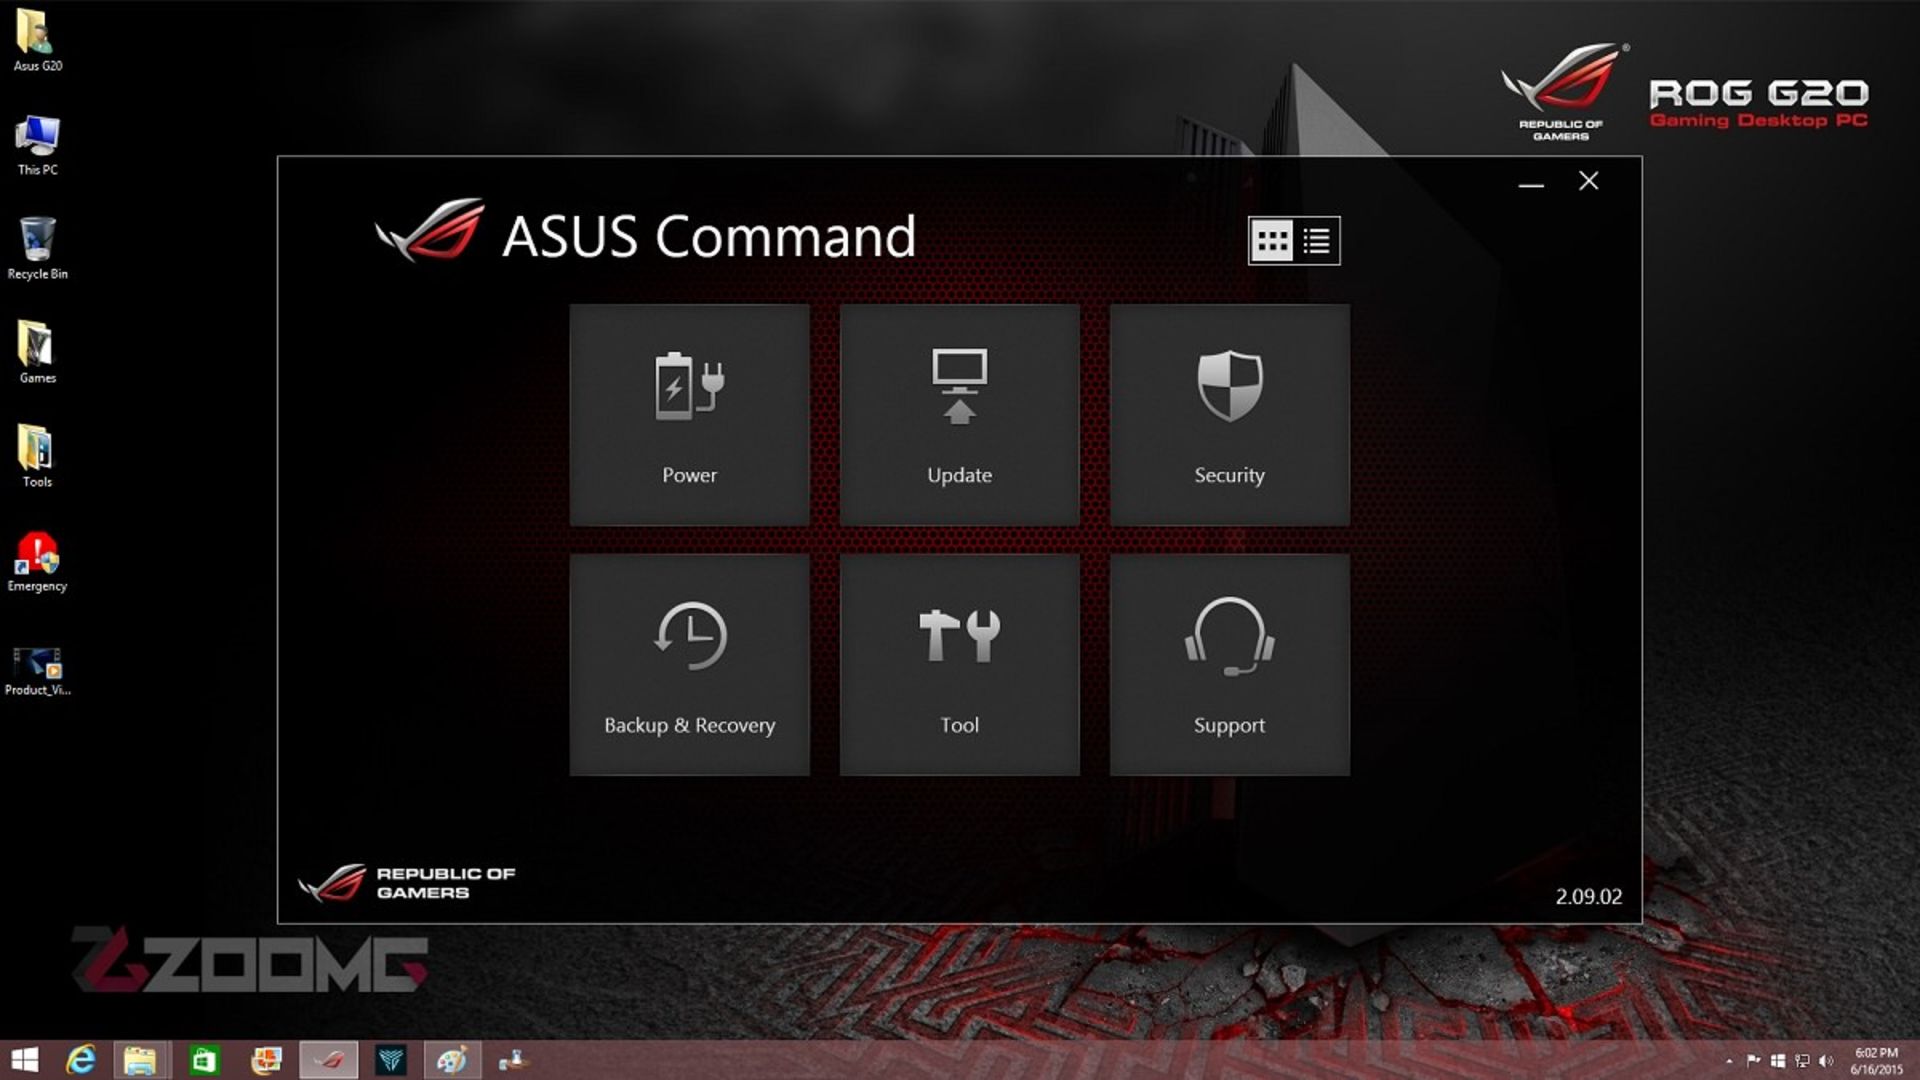The width and height of the screenshot is (1920, 1080).
Task: Open the colorful Office taskbar icon
Action: (x=266, y=1060)
